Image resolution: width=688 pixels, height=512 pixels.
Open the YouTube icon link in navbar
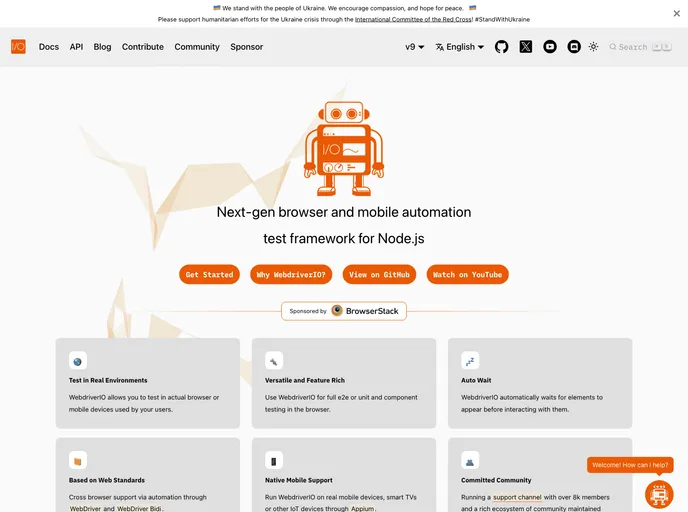pyautogui.click(x=550, y=47)
